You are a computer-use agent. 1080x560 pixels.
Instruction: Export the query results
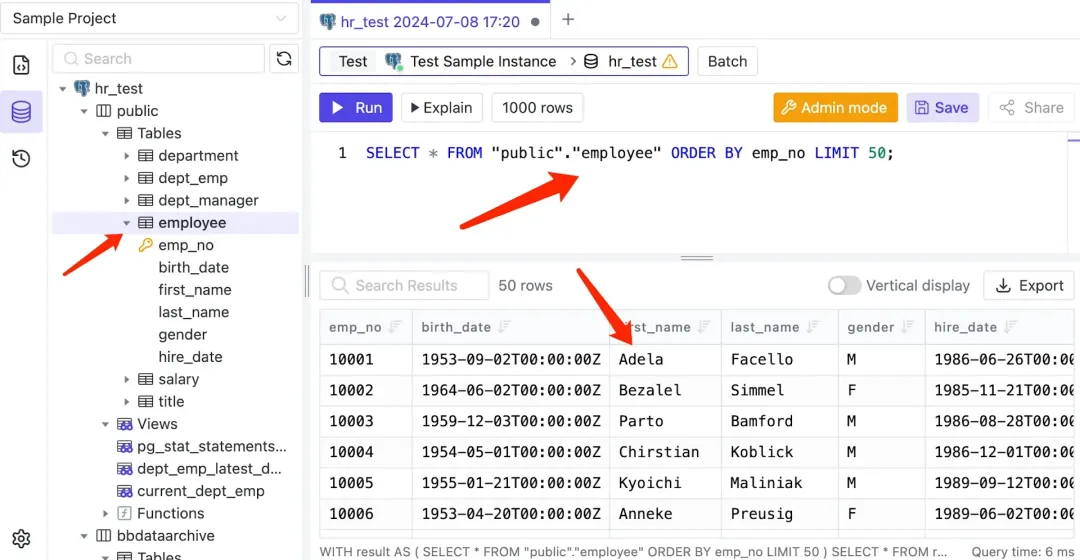click(1029, 285)
